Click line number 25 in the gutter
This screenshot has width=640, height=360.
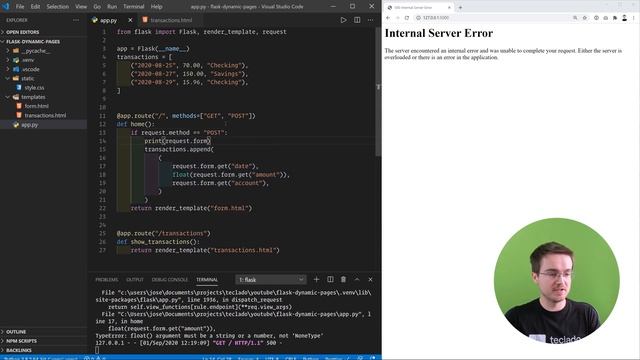pos(102,233)
